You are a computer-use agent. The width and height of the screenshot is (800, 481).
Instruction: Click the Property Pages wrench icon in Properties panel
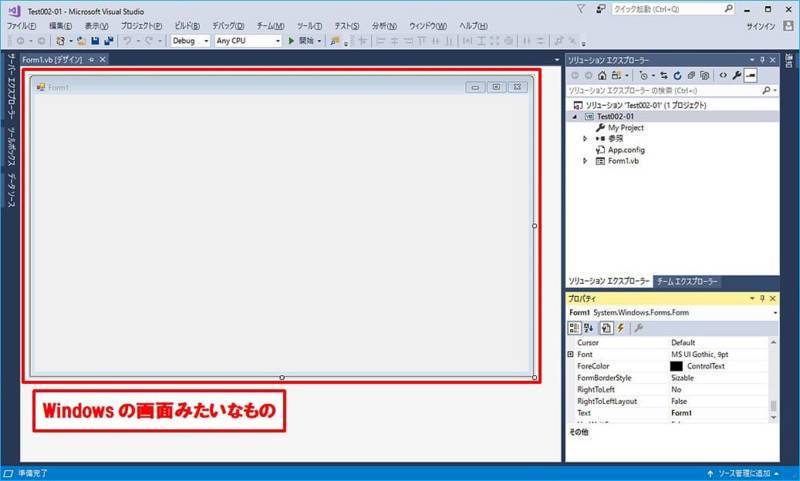638,328
